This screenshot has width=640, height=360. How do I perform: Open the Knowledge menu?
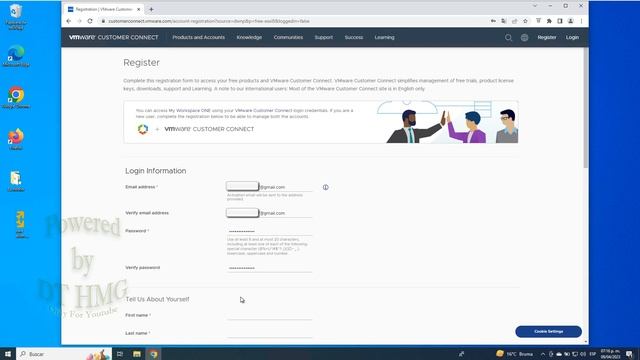pos(249,37)
